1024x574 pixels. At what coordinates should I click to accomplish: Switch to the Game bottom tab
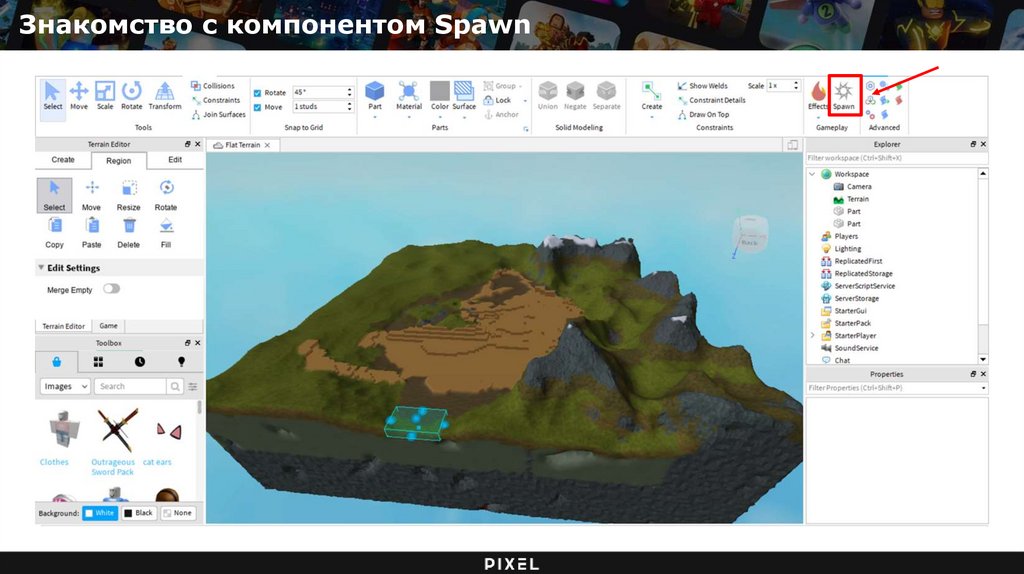(108, 326)
